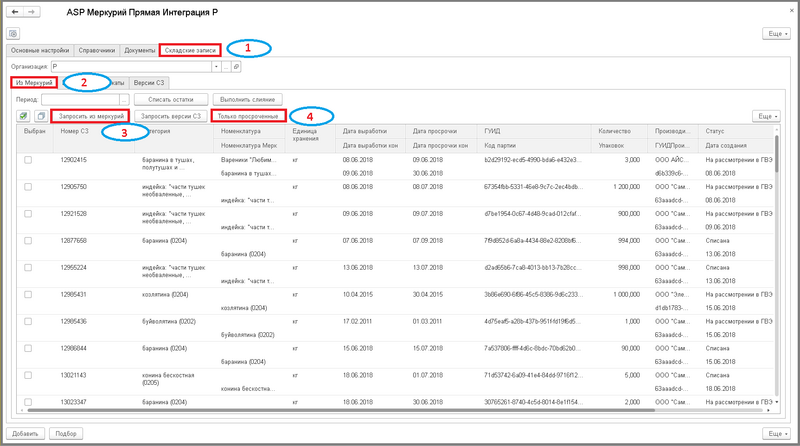Click quantity cell 994,000
This screenshot has width=800, height=446.
click(629, 240)
